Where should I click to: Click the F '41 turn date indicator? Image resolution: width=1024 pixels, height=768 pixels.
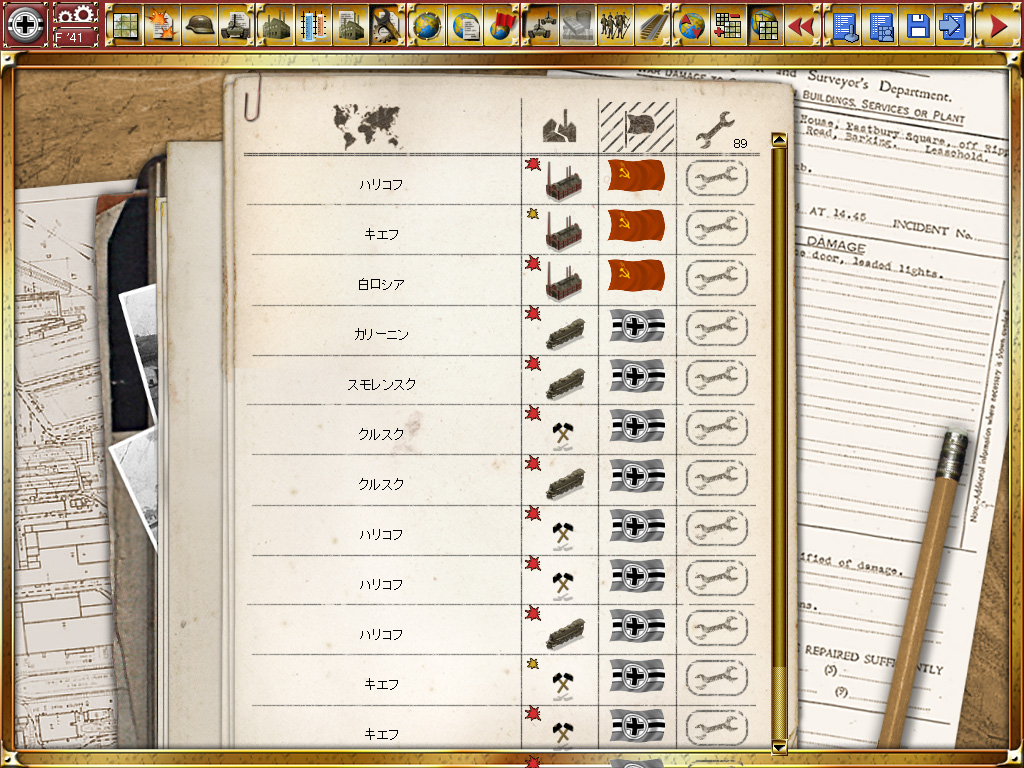(x=76, y=37)
